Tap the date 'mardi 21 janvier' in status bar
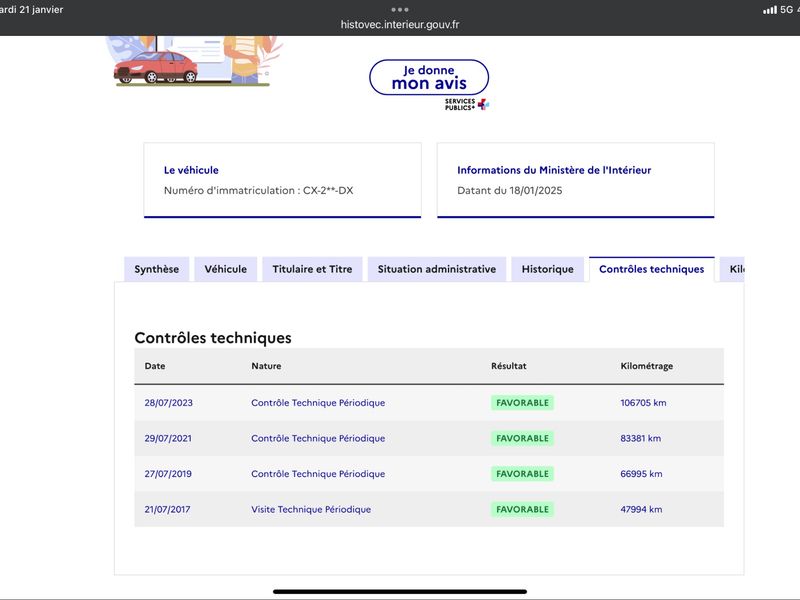 click(x=32, y=10)
